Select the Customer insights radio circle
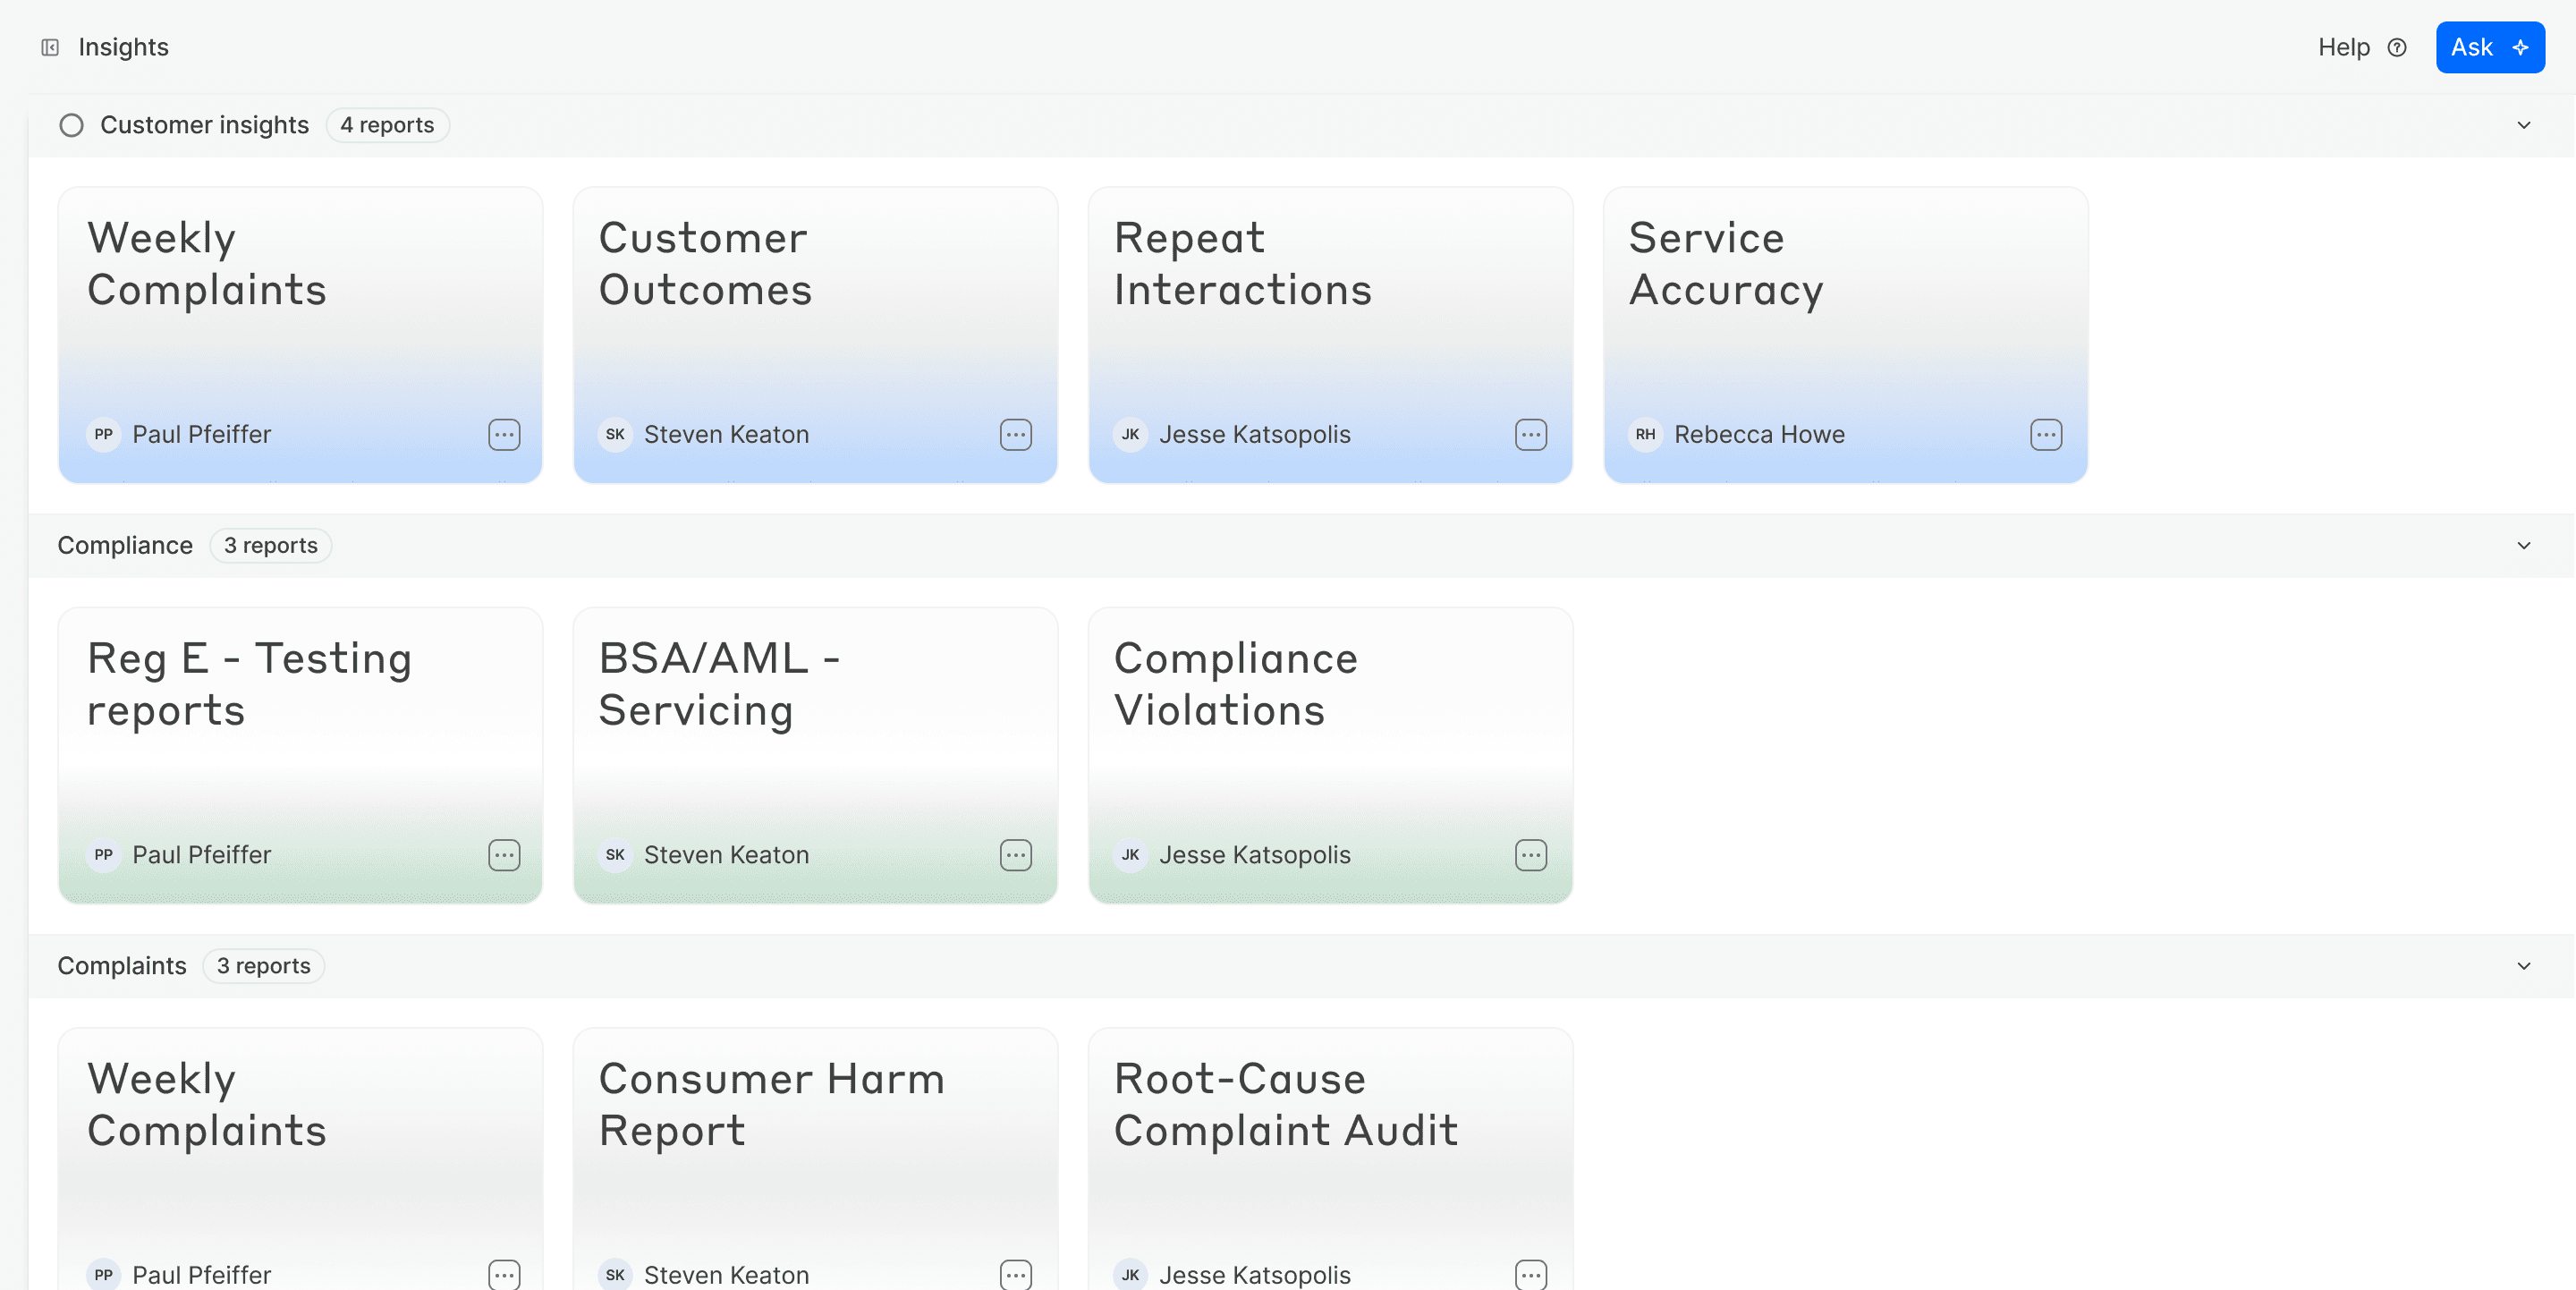 coord(71,125)
